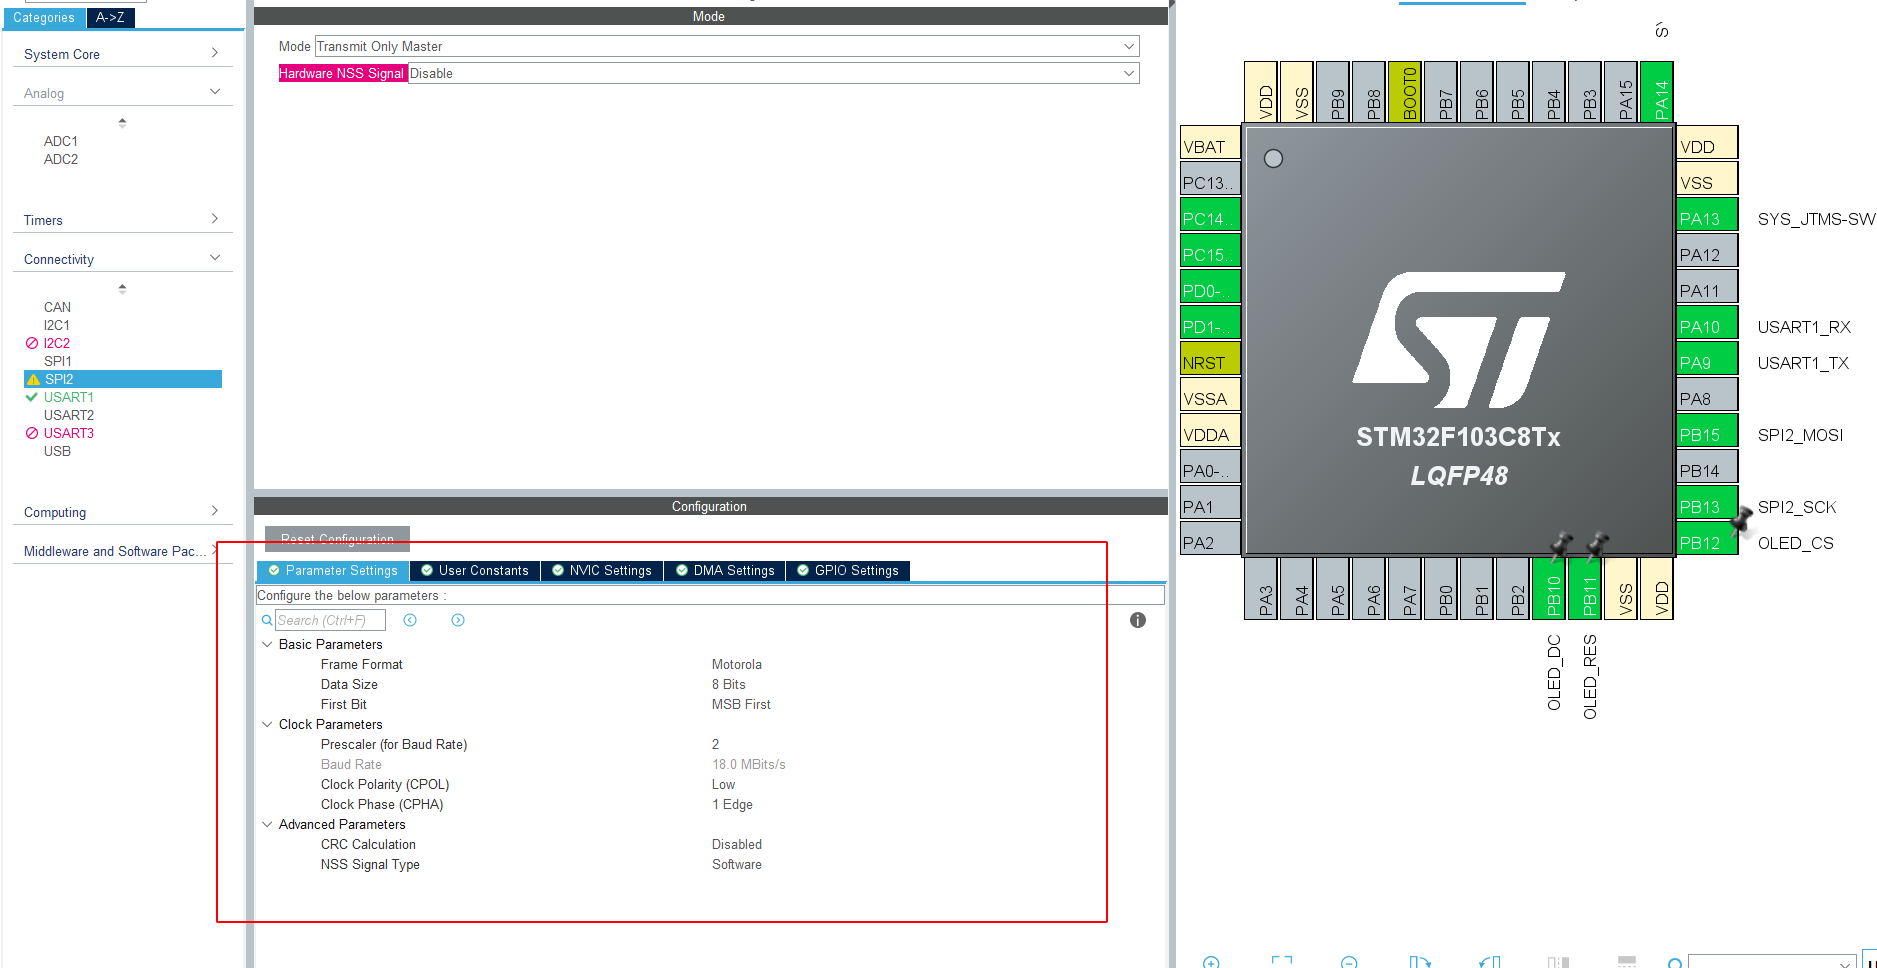Open the NVIC Settings tab

[602, 570]
